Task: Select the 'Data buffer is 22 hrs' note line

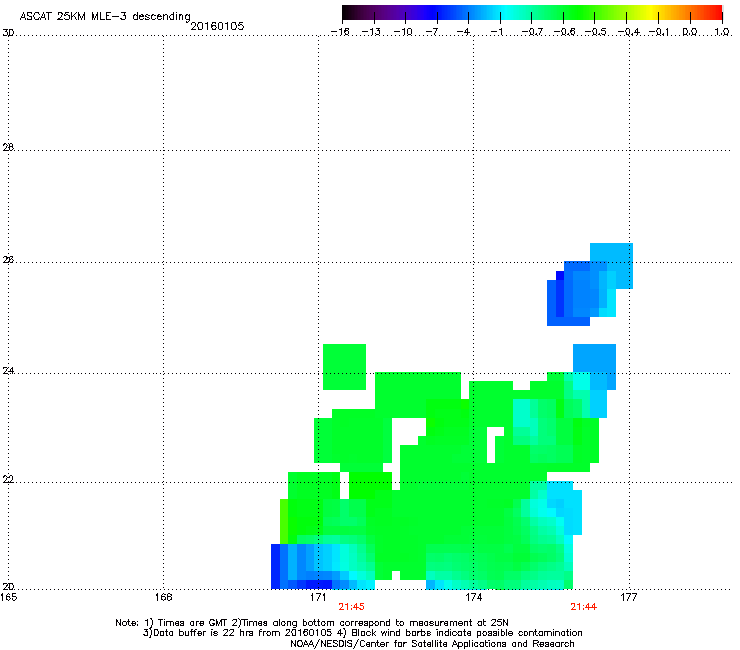Action: (x=362, y=633)
